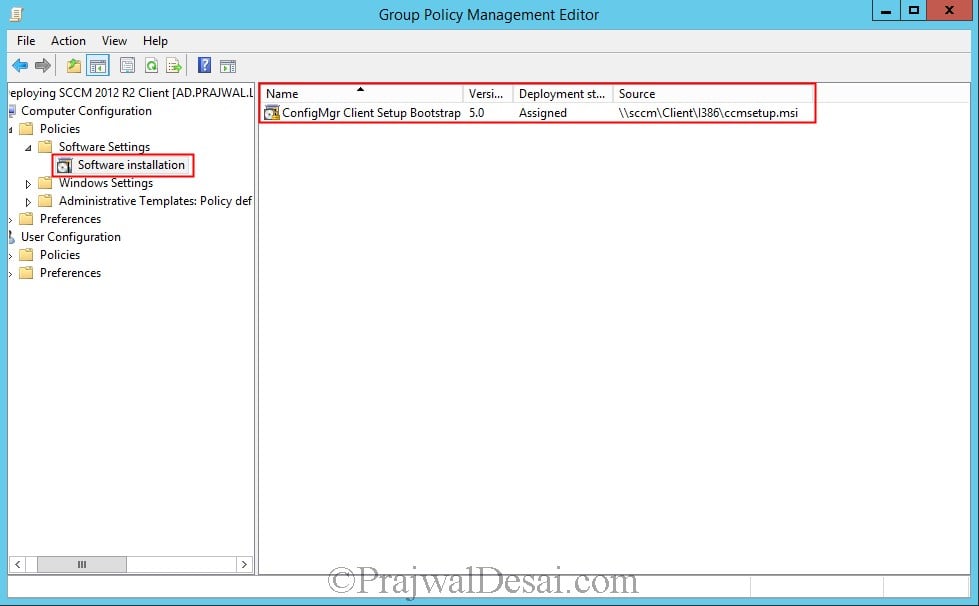Minimize the Group Policy Management Editor window
This screenshot has height=606, width=979.
click(x=885, y=11)
